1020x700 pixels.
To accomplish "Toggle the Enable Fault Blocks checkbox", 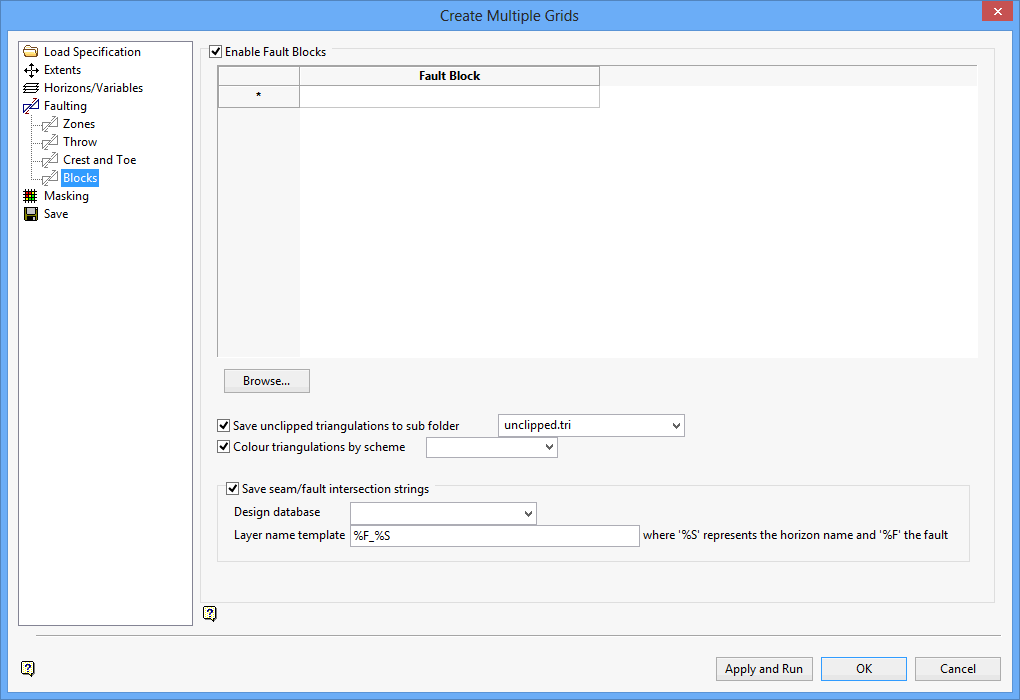I will point(216,51).
